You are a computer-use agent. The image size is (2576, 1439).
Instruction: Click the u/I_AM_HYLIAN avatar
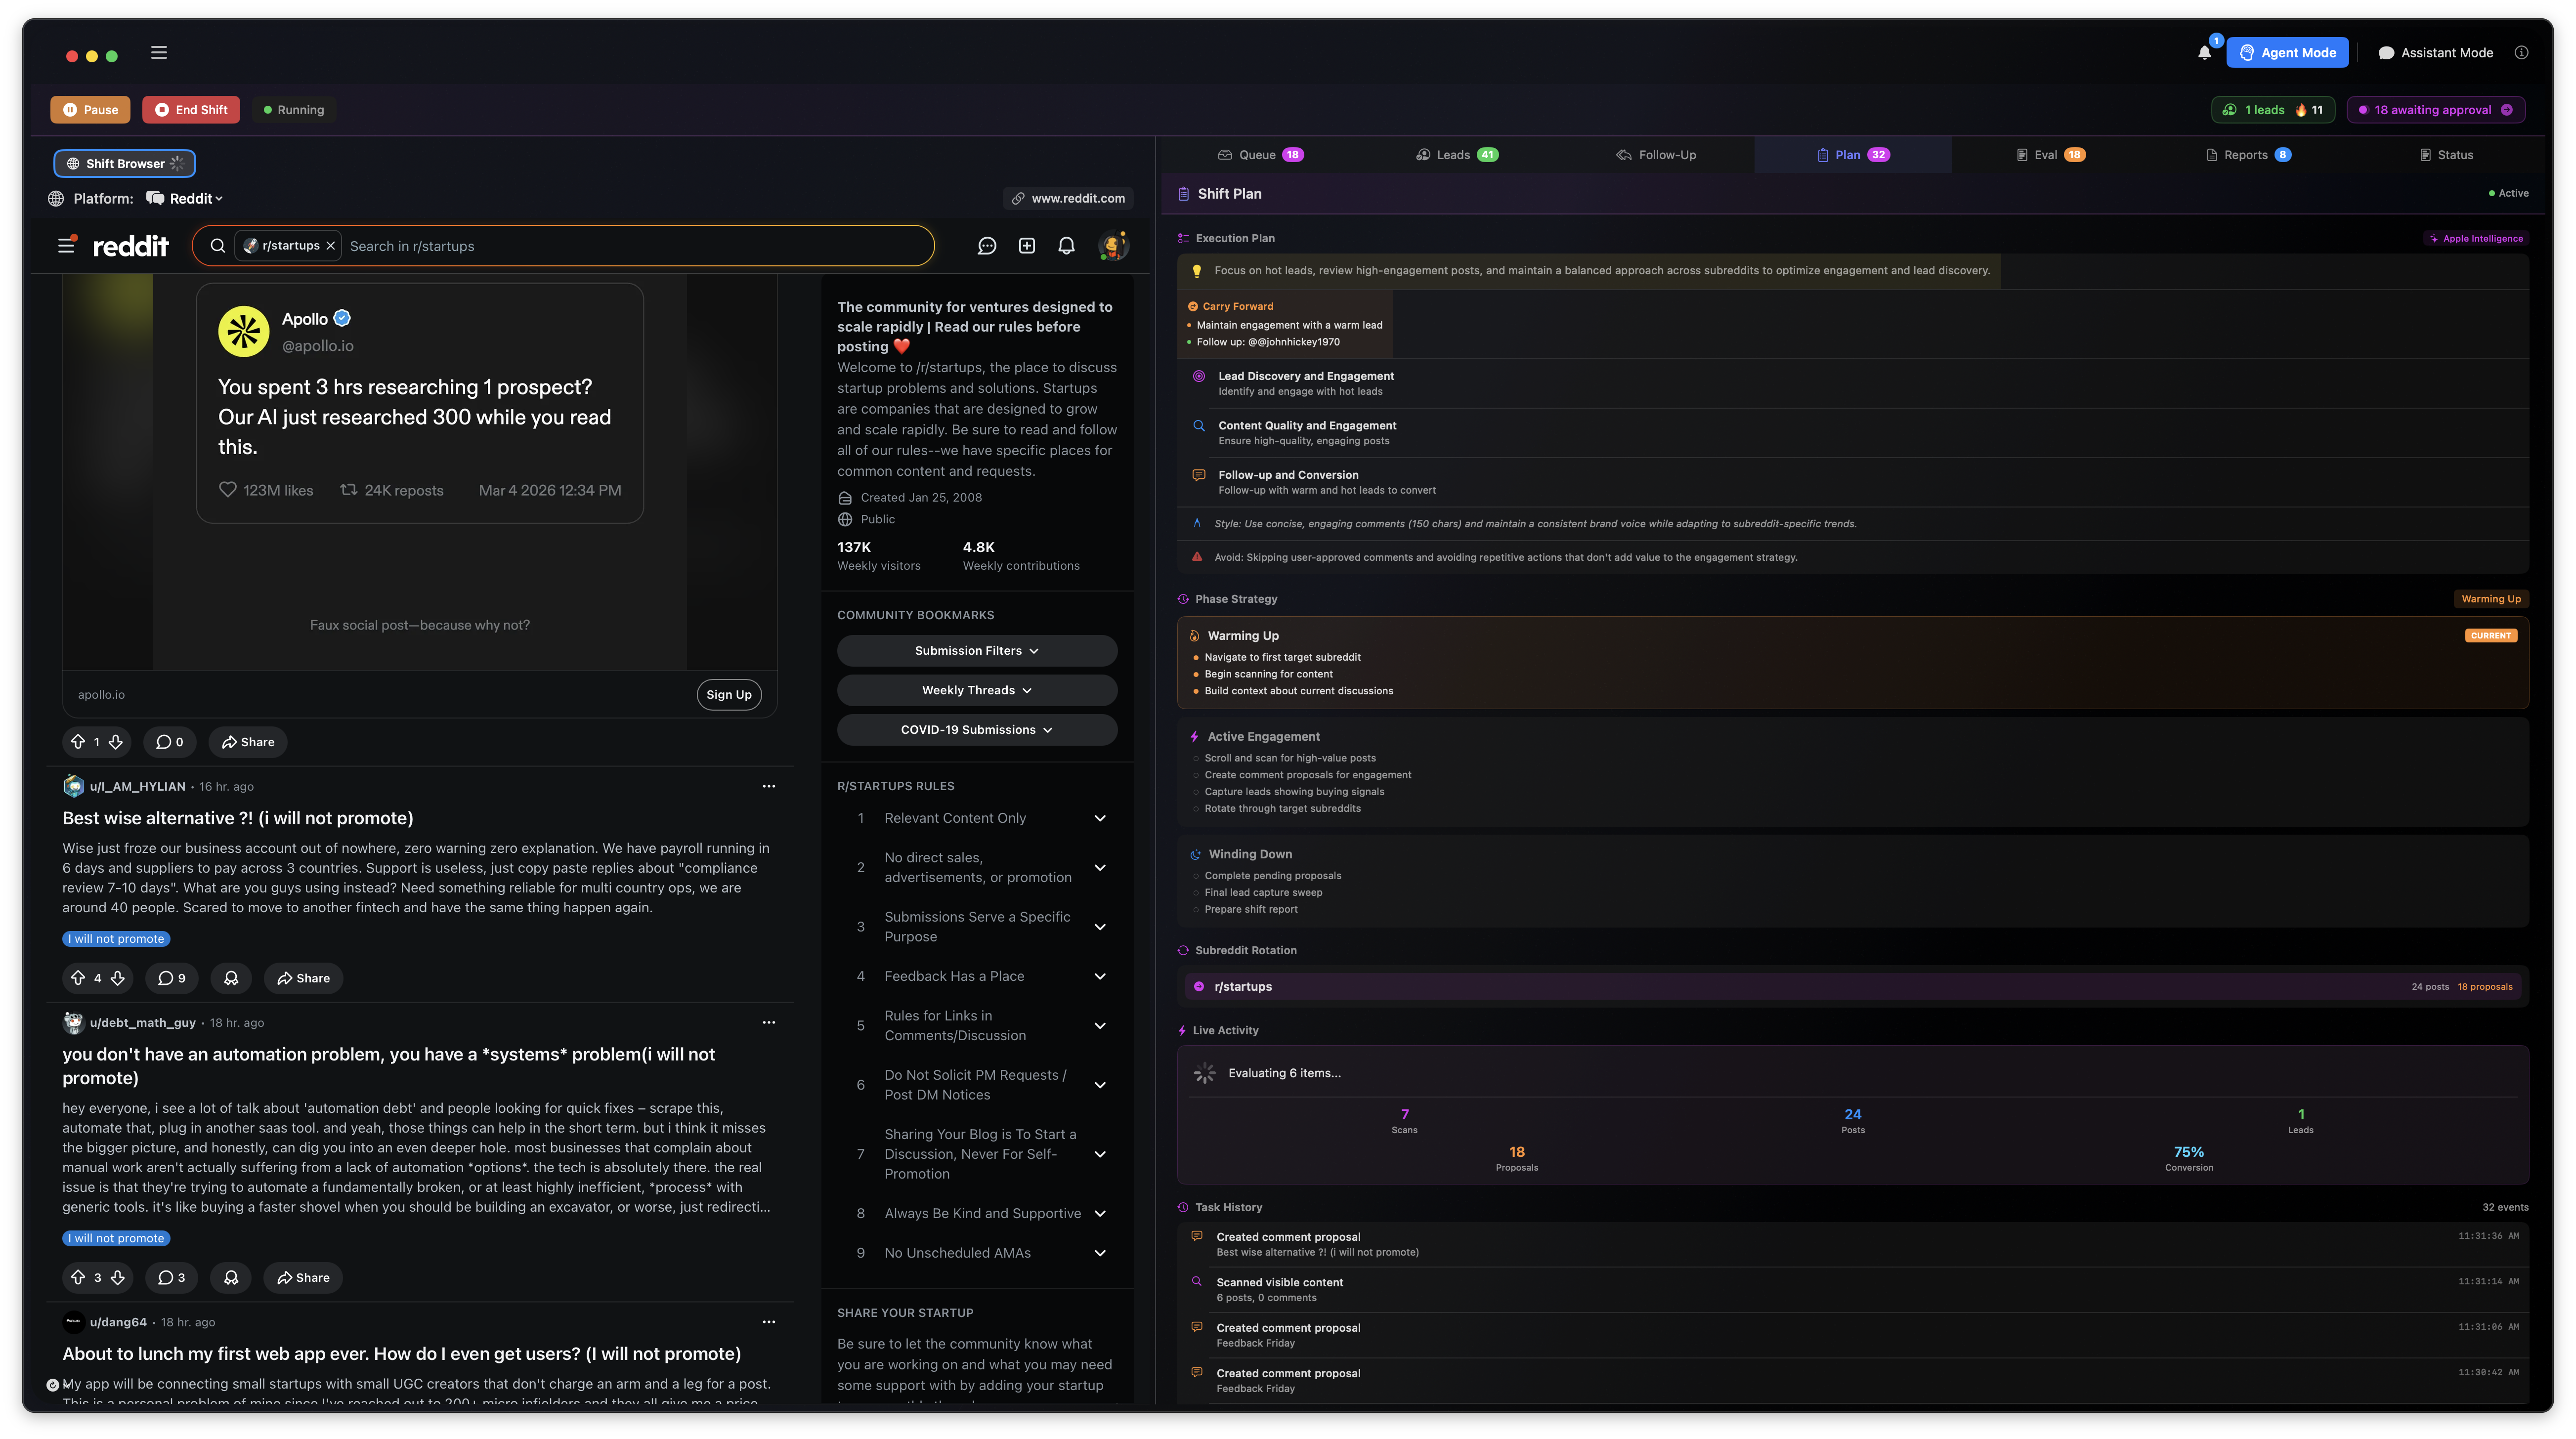(x=74, y=786)
